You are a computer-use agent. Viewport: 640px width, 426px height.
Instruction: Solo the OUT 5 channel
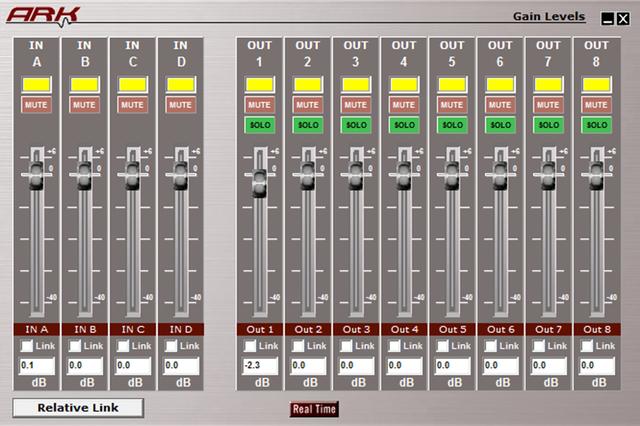451,125
